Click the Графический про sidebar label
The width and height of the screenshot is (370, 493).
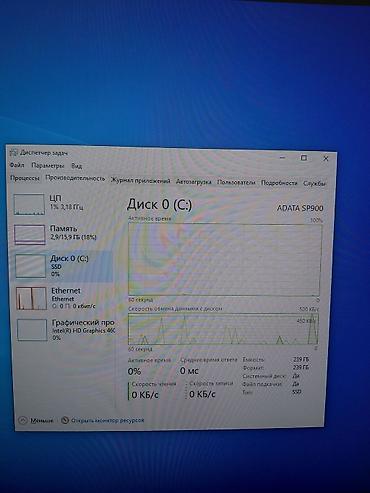coord(83,322)
